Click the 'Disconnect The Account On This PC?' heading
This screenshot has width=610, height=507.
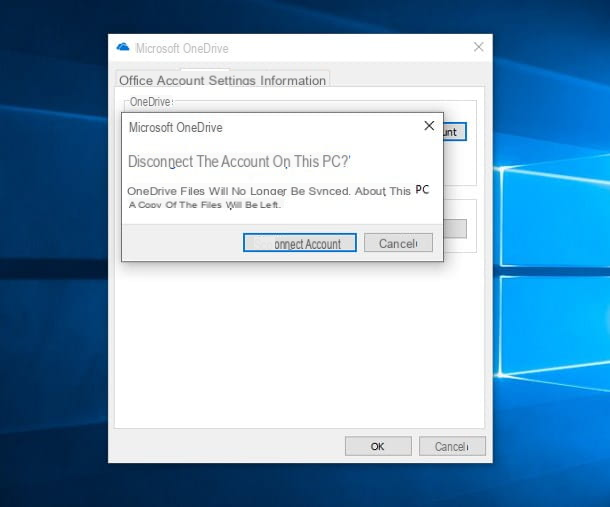pyautogui.click(x=239, y=161)
